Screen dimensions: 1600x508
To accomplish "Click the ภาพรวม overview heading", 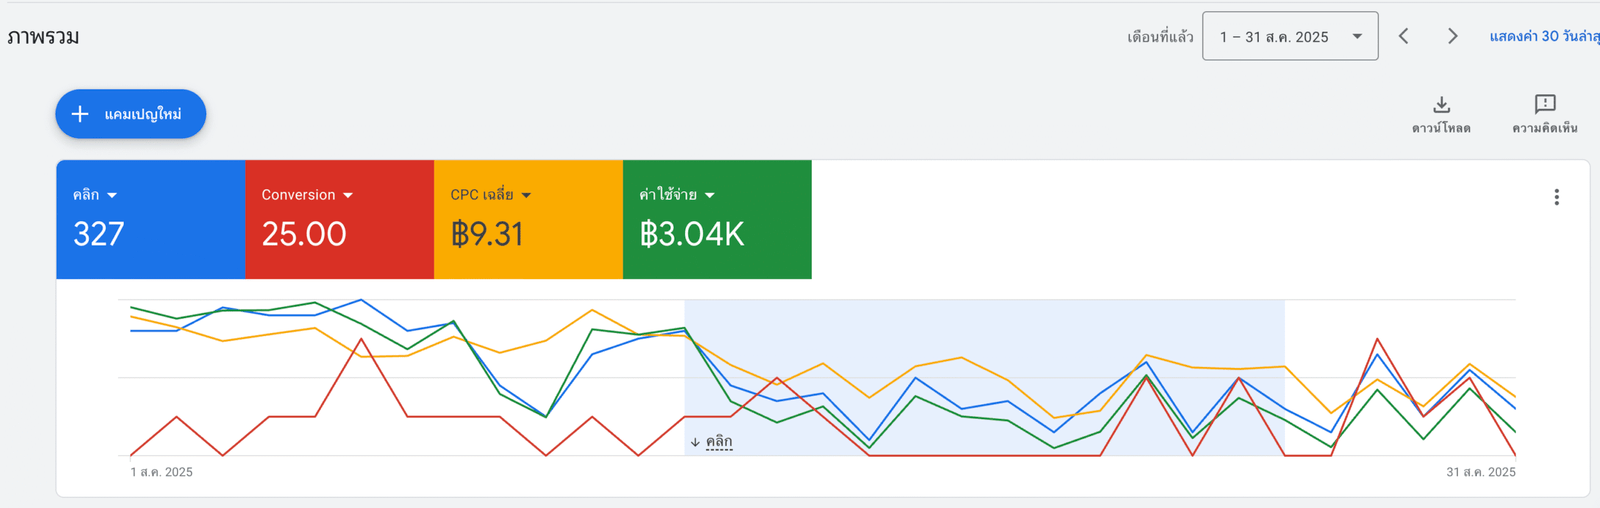I will pos(43,37).
